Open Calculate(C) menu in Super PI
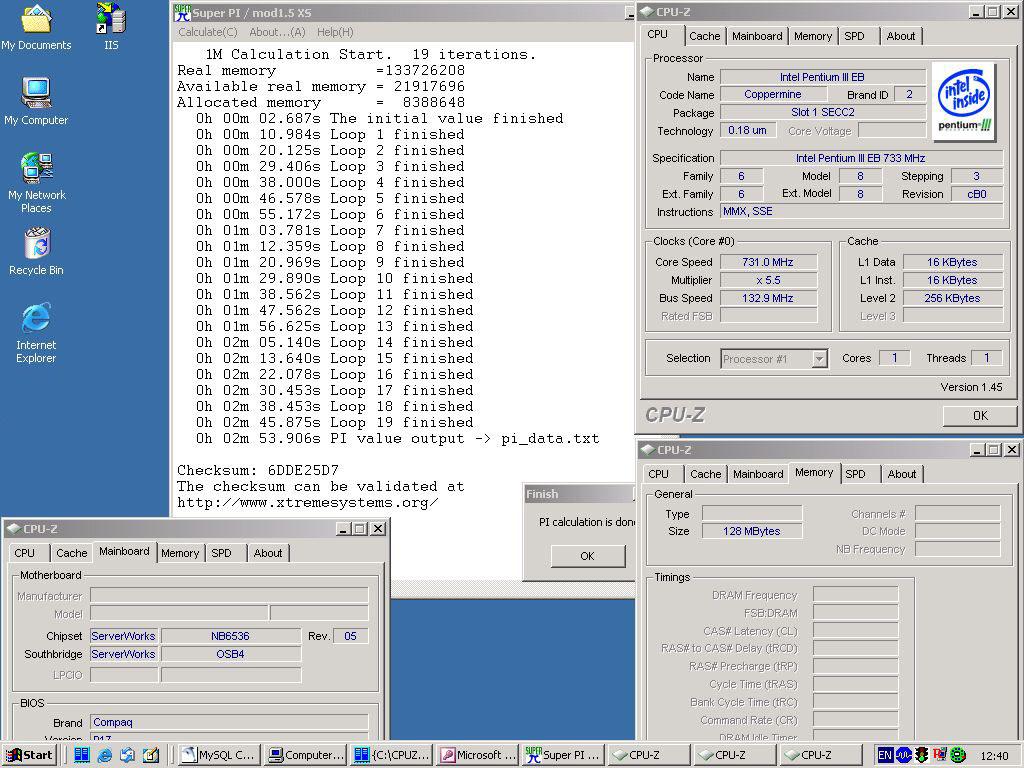The height and width of the screenshot is (768, 1024). (208, 32)
